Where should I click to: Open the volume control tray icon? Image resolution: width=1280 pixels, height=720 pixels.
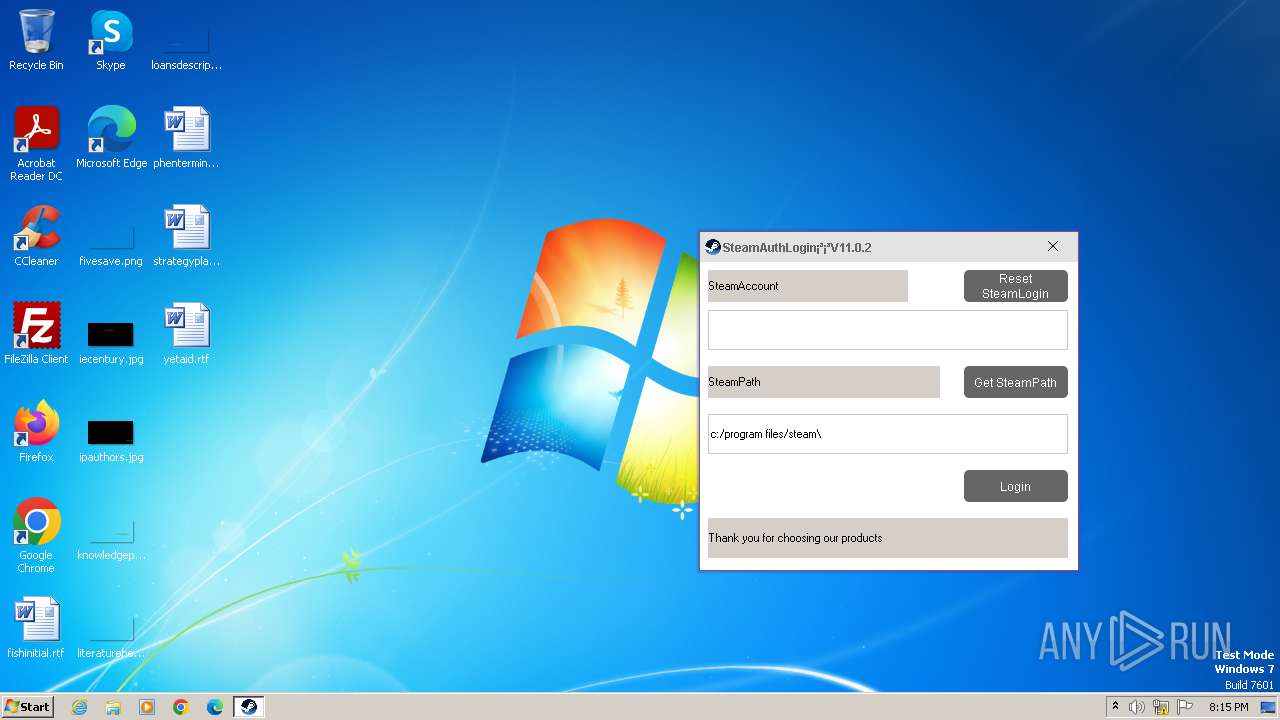coord(1137,707)
